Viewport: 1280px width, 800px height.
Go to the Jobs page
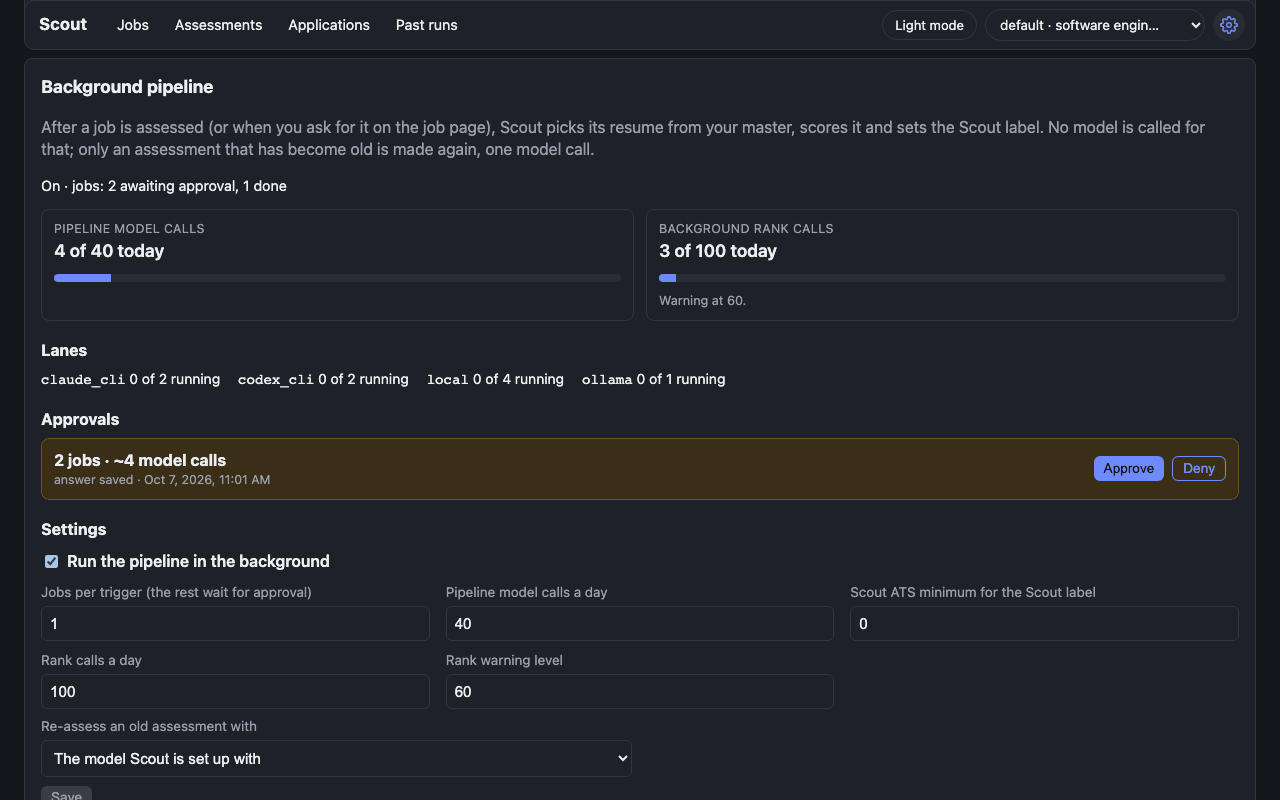pyautogui.click(x=133, y=25)
